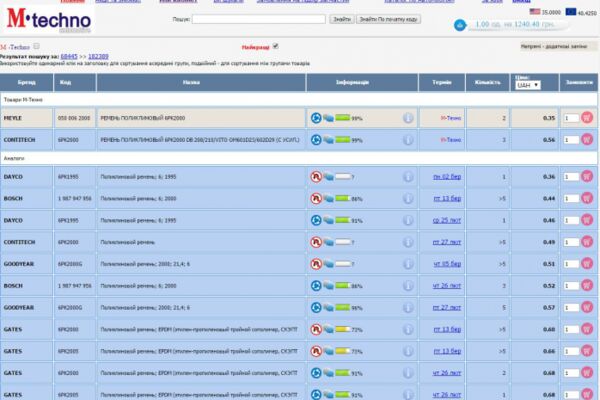This screenshot has height=400, width=600.
Task: Open info icon for CONTITECH 0.56 row
Action: (x=408, y=140)
